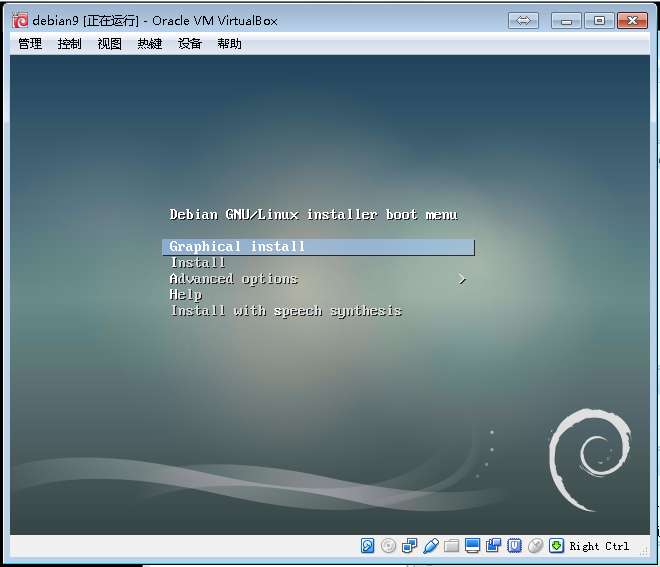Select the Install boot option
This screenshot has height=567, width=660.
[198, 263]
